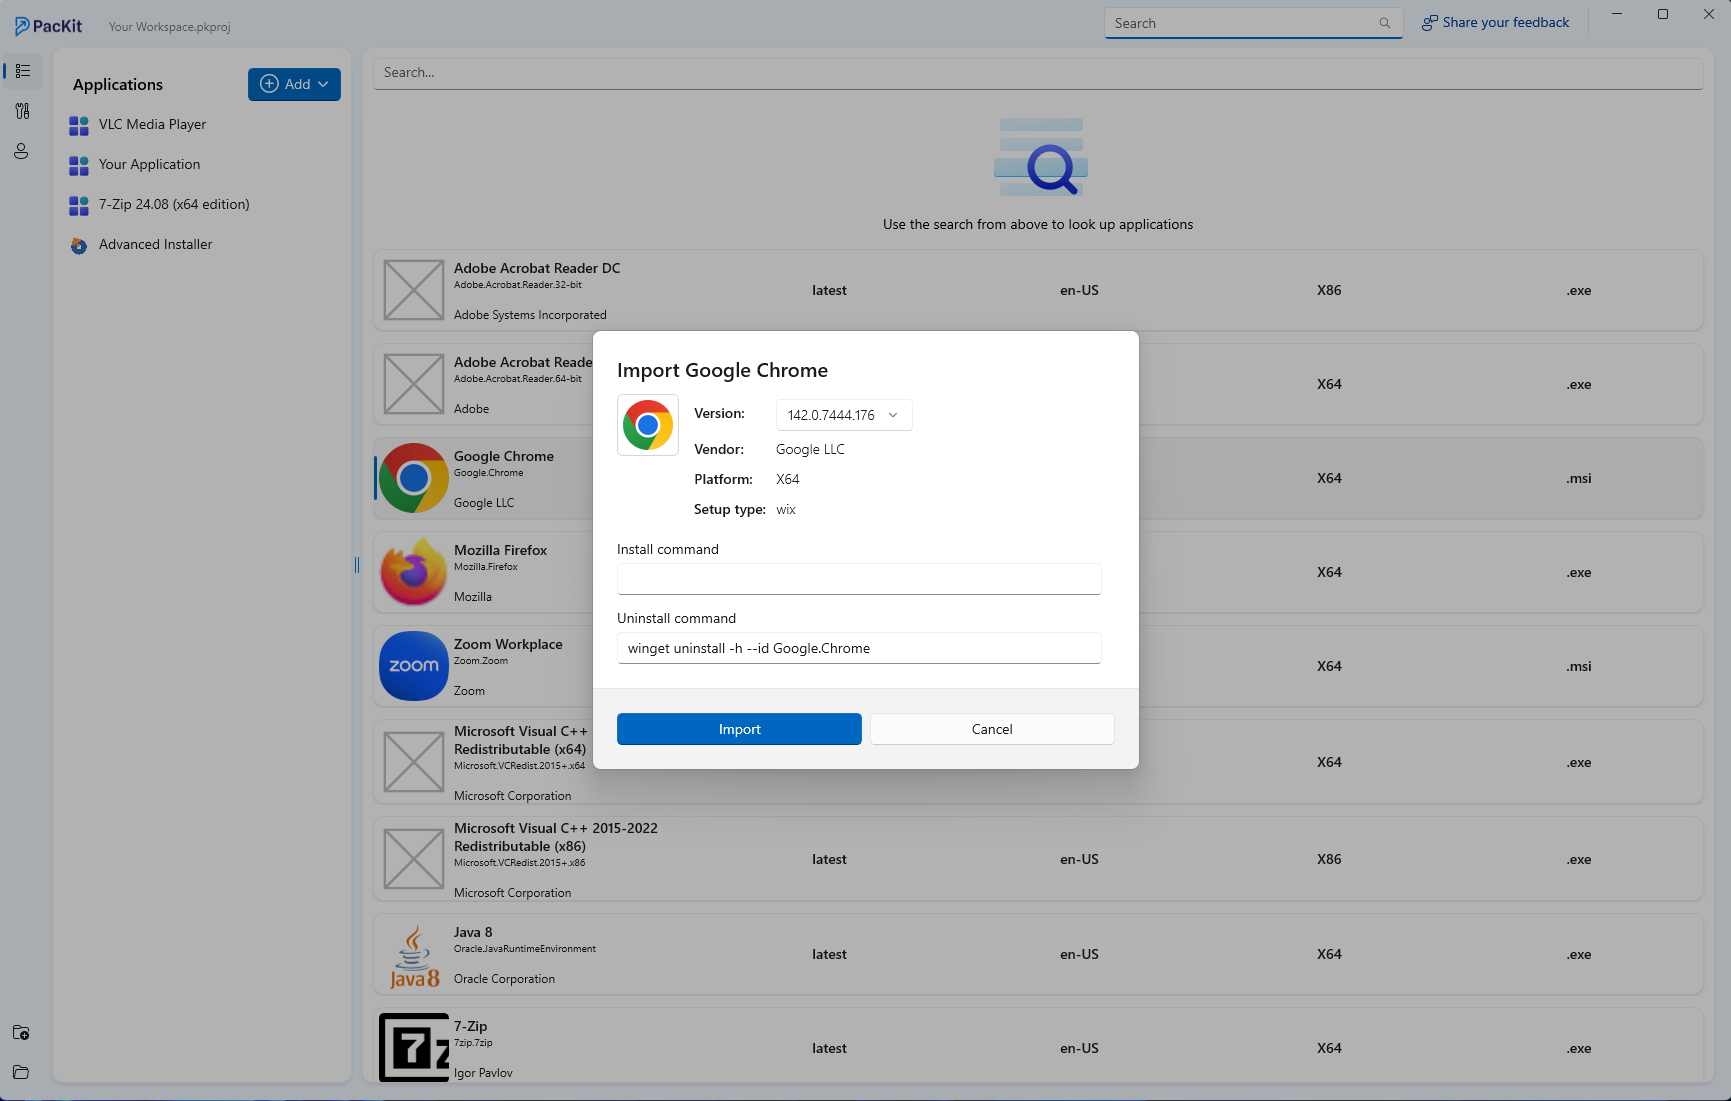Open the user account icon in the left rail

(22, 151)
